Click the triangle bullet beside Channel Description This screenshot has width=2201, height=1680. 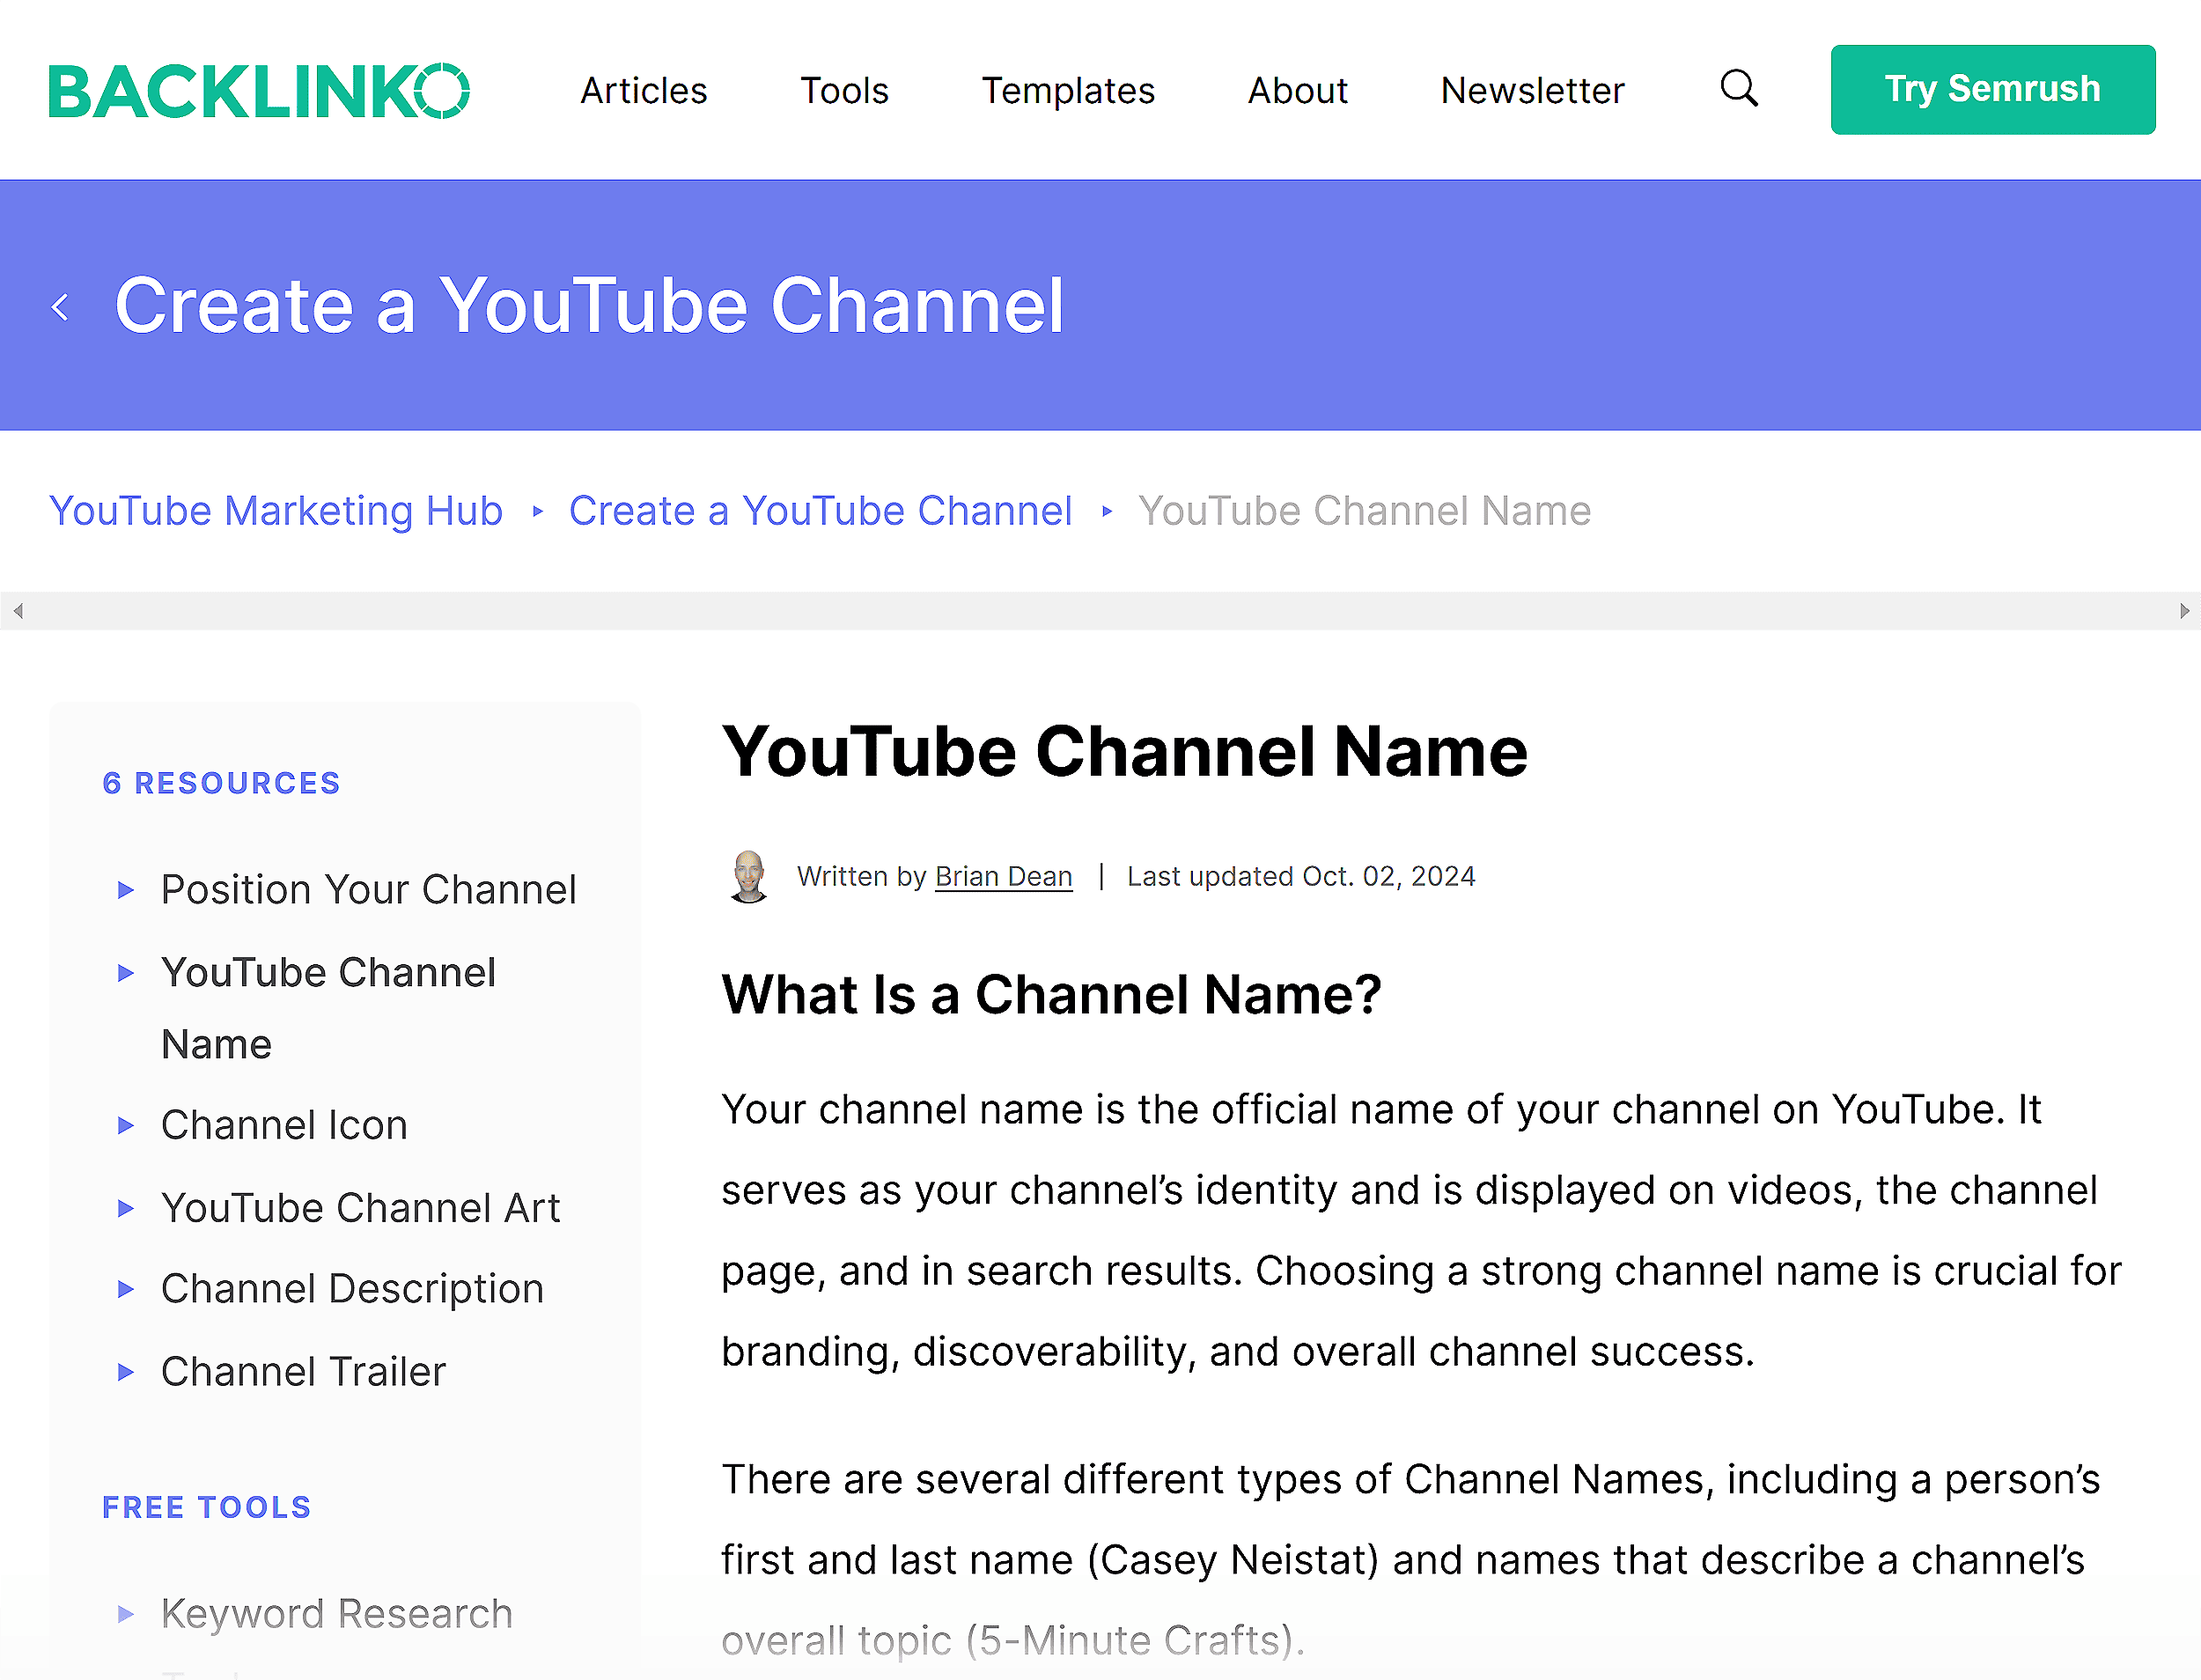[x=125, y=1290]
